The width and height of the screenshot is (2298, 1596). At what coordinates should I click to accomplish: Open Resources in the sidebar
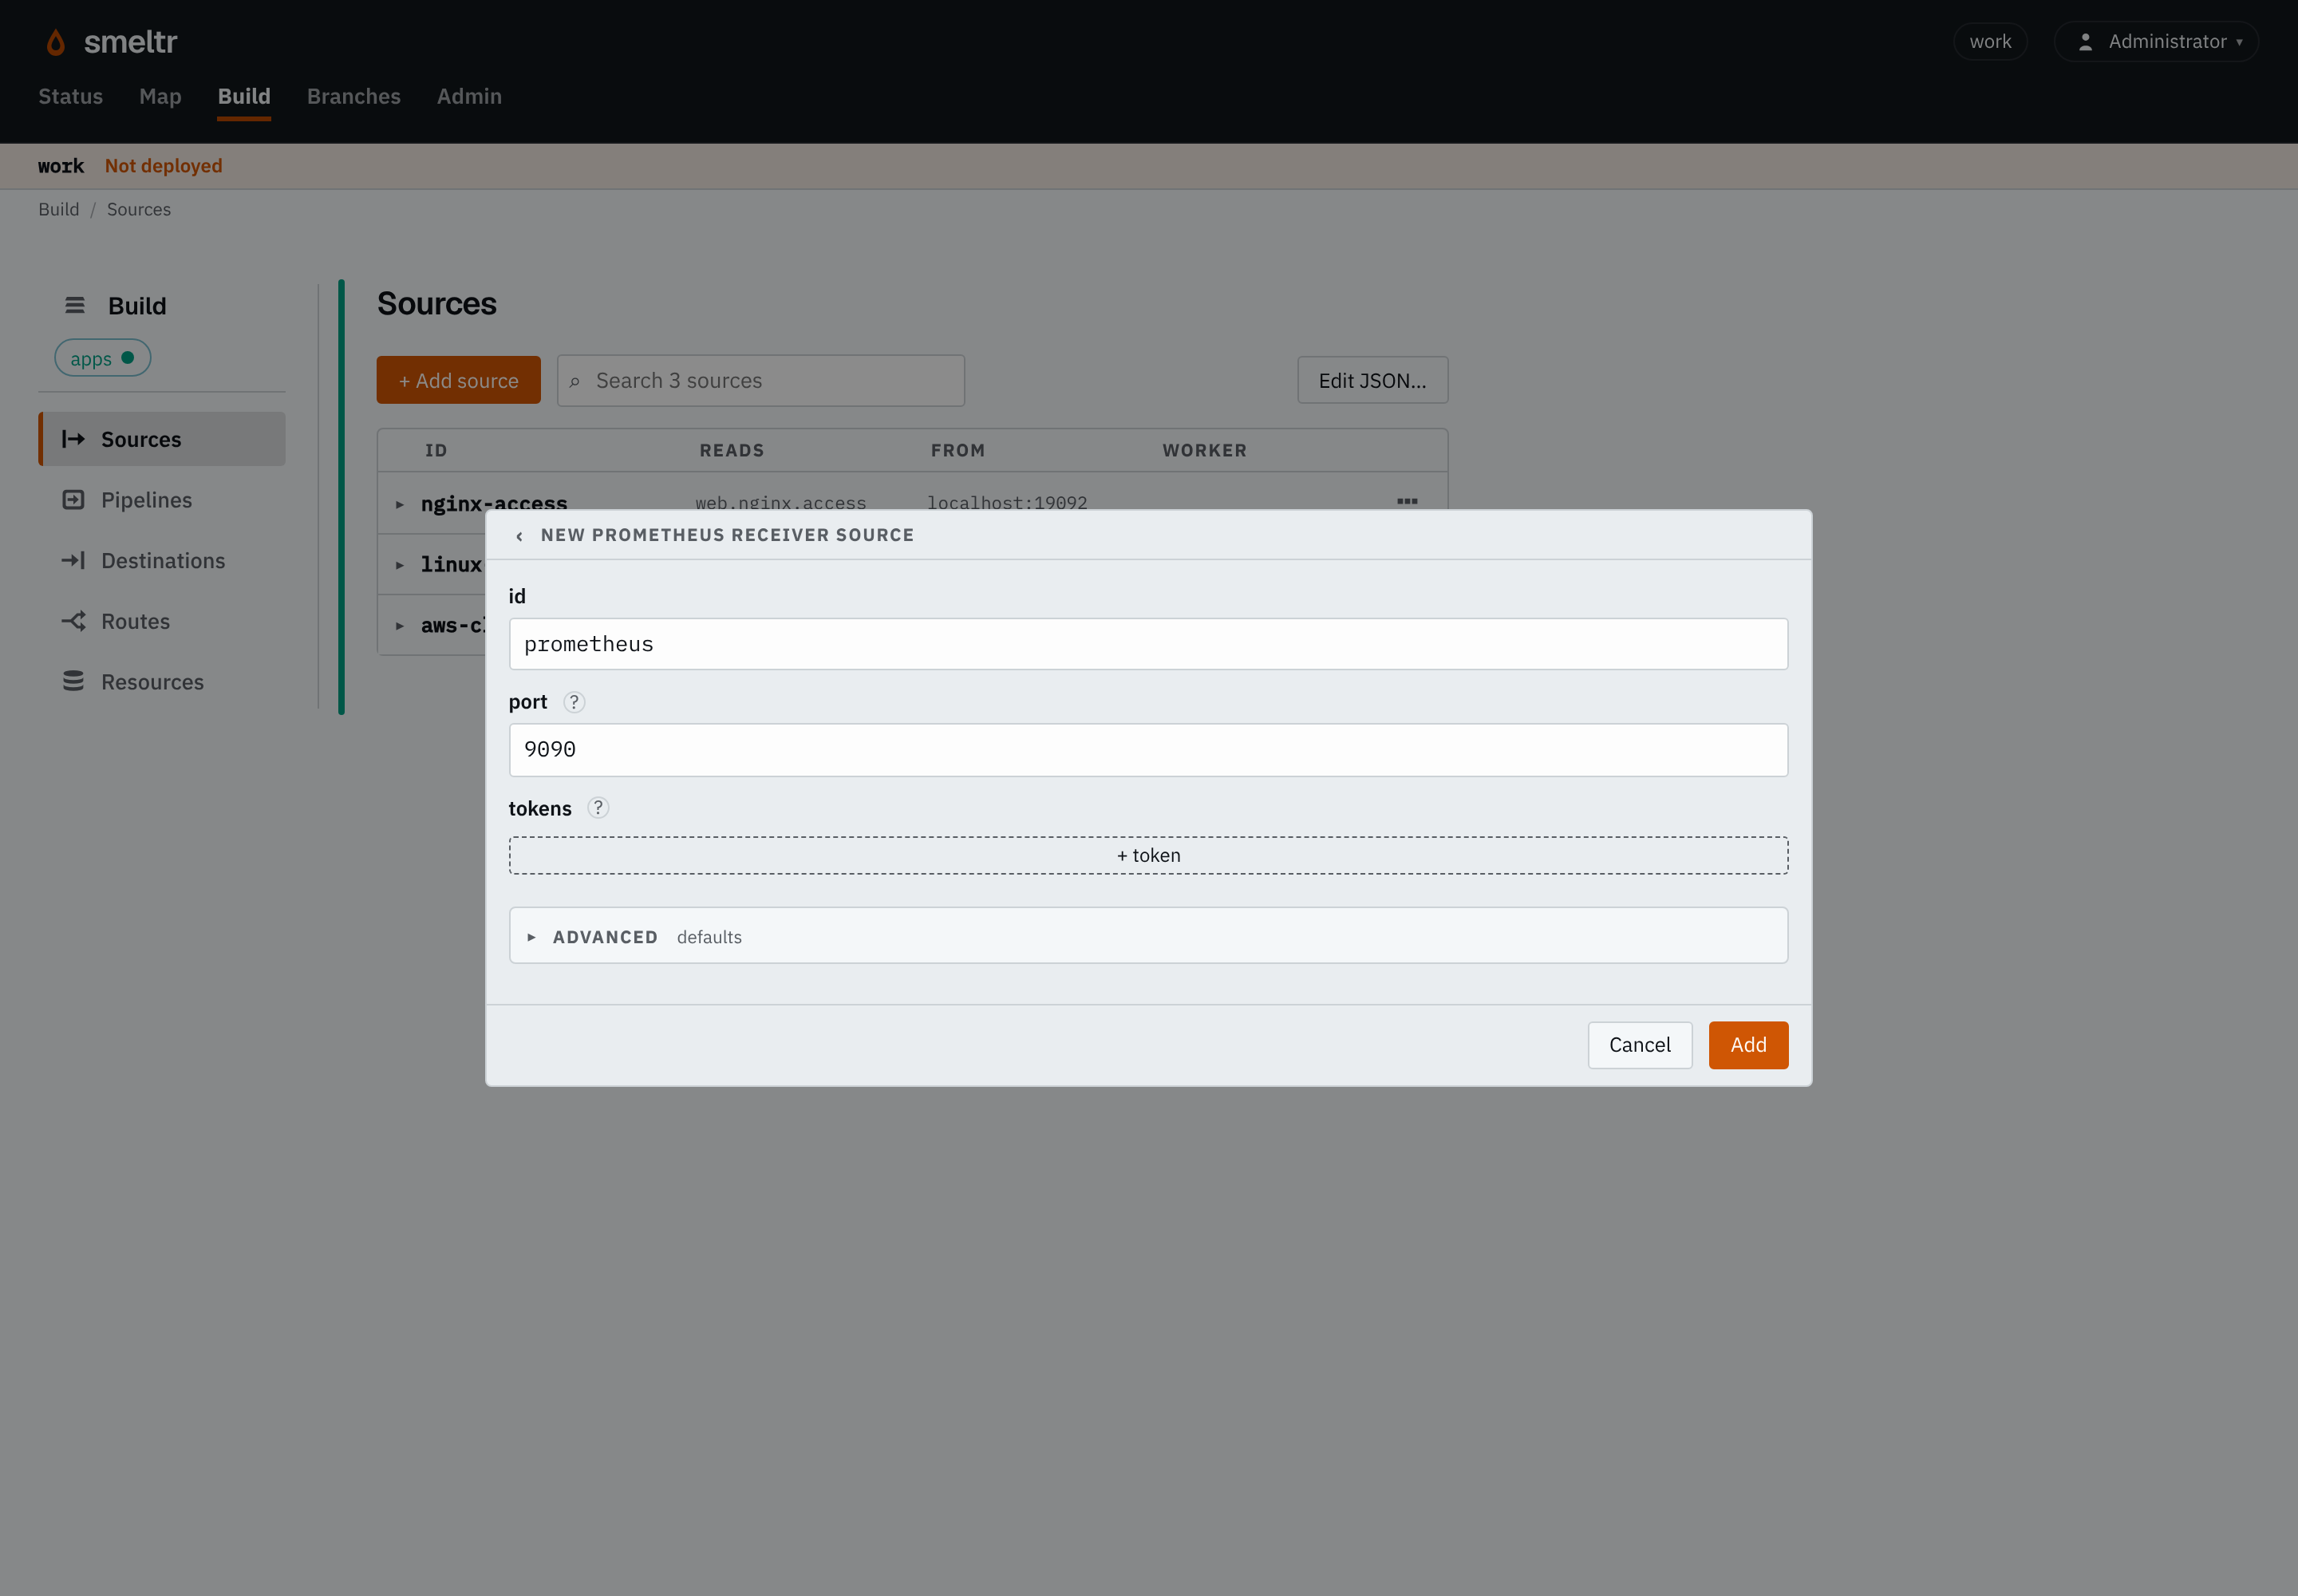(x=162, y=682)
